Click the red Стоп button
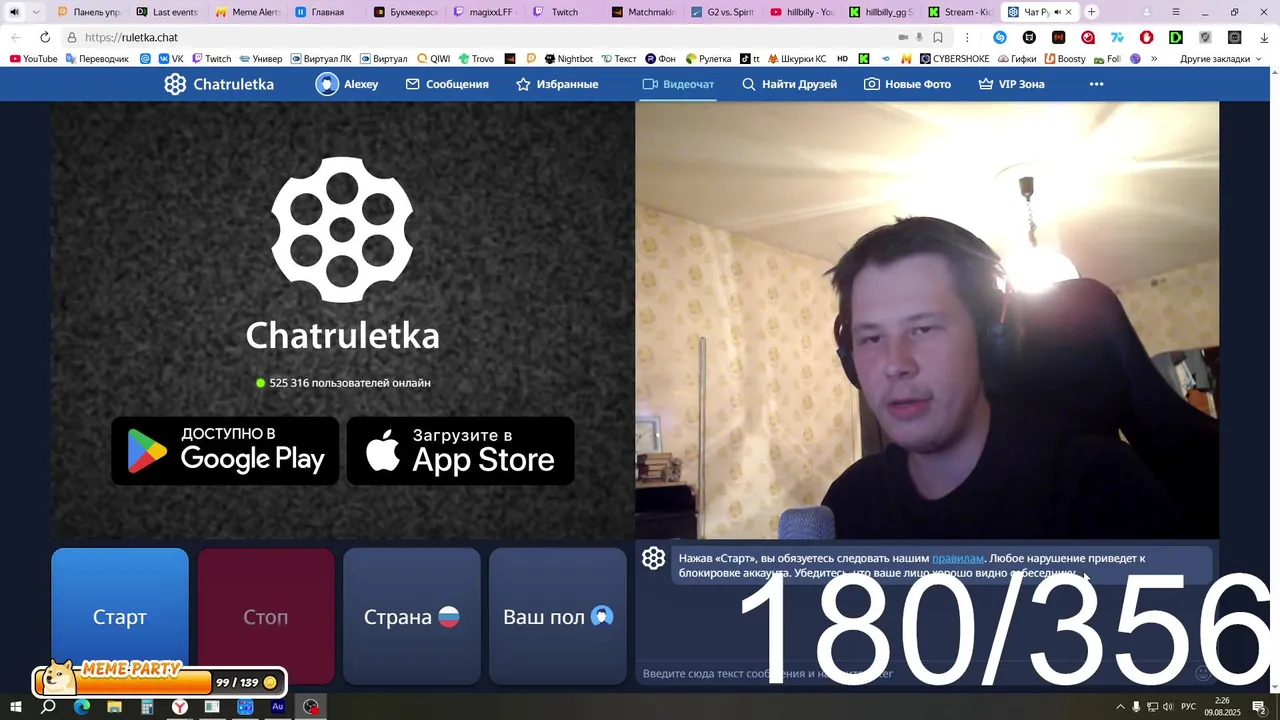 266,616
